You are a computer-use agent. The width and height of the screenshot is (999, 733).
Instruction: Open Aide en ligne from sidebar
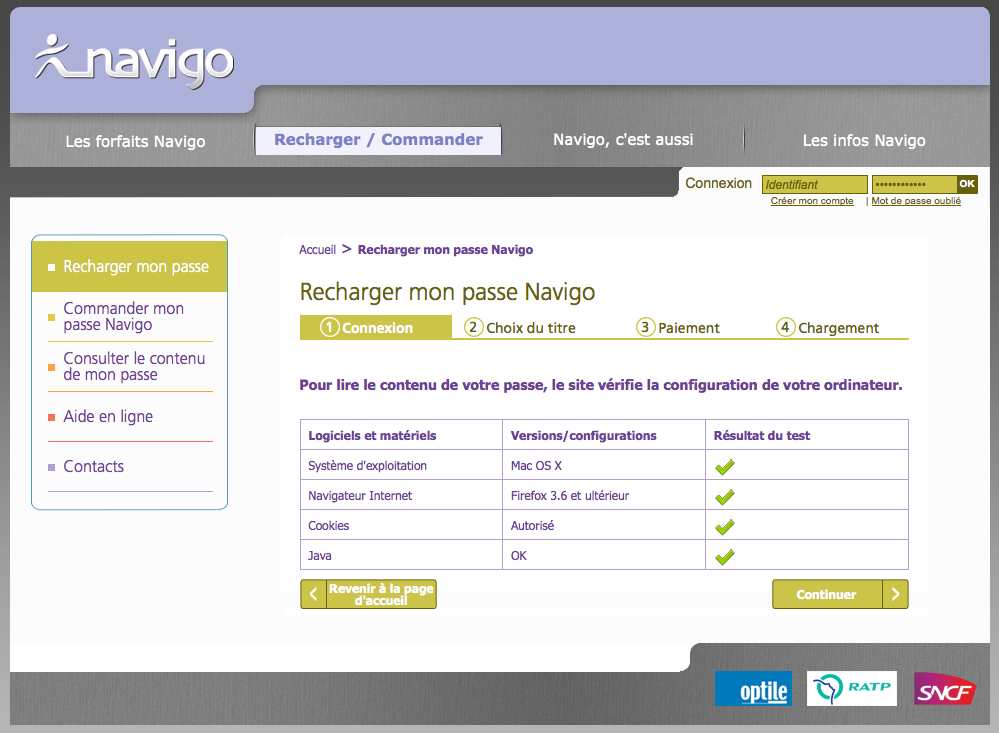108,417
